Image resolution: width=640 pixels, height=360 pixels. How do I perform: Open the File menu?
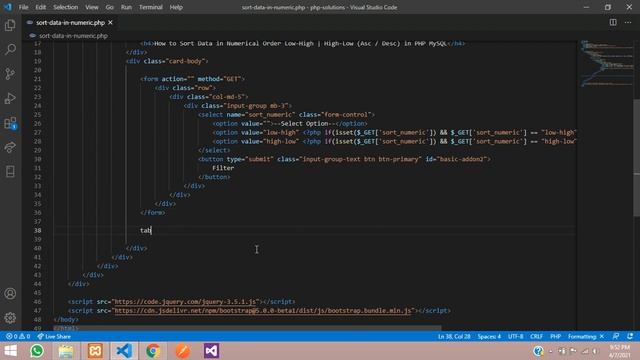click(x=24, y=7)
